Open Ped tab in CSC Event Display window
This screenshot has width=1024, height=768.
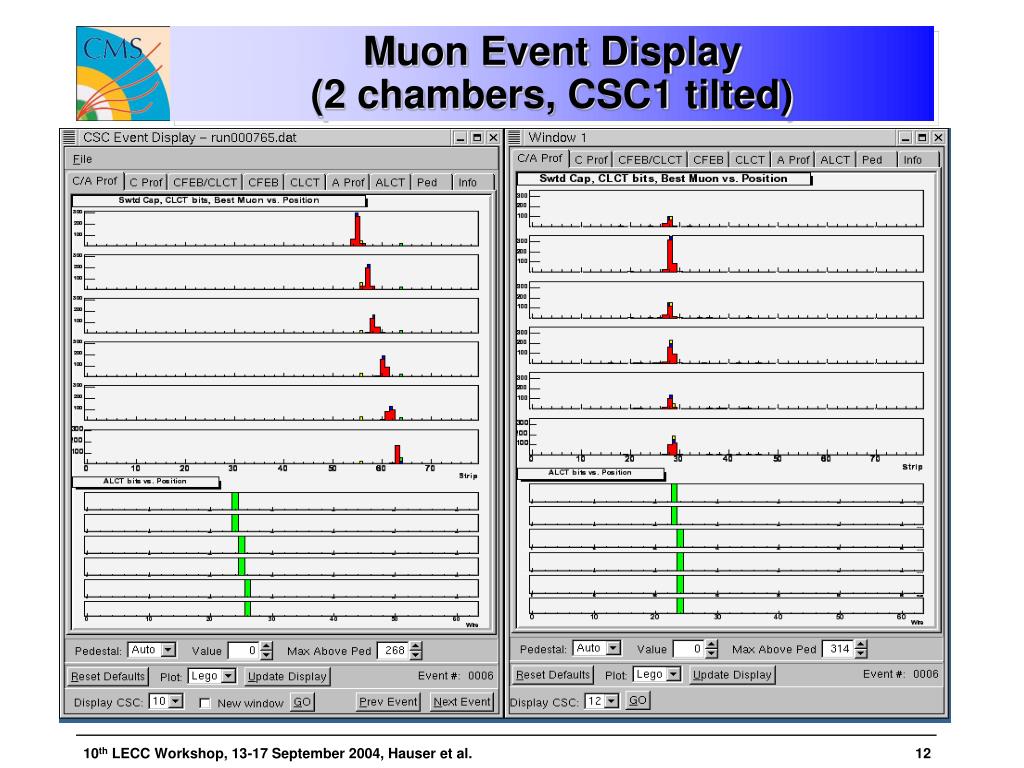pyautogui.click(x=427, y=182)
